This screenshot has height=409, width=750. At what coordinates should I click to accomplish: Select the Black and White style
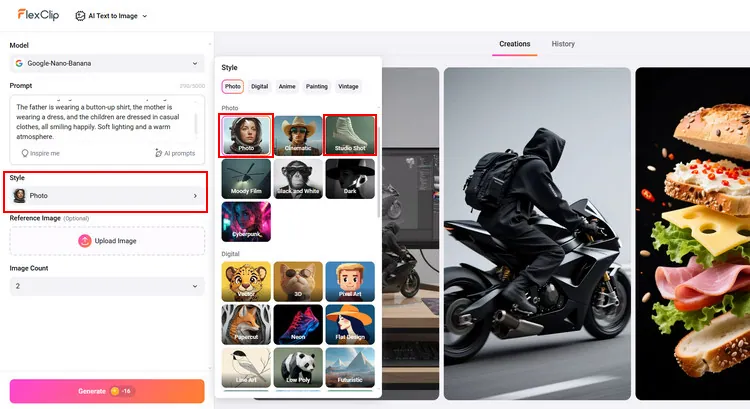(298, 179)
